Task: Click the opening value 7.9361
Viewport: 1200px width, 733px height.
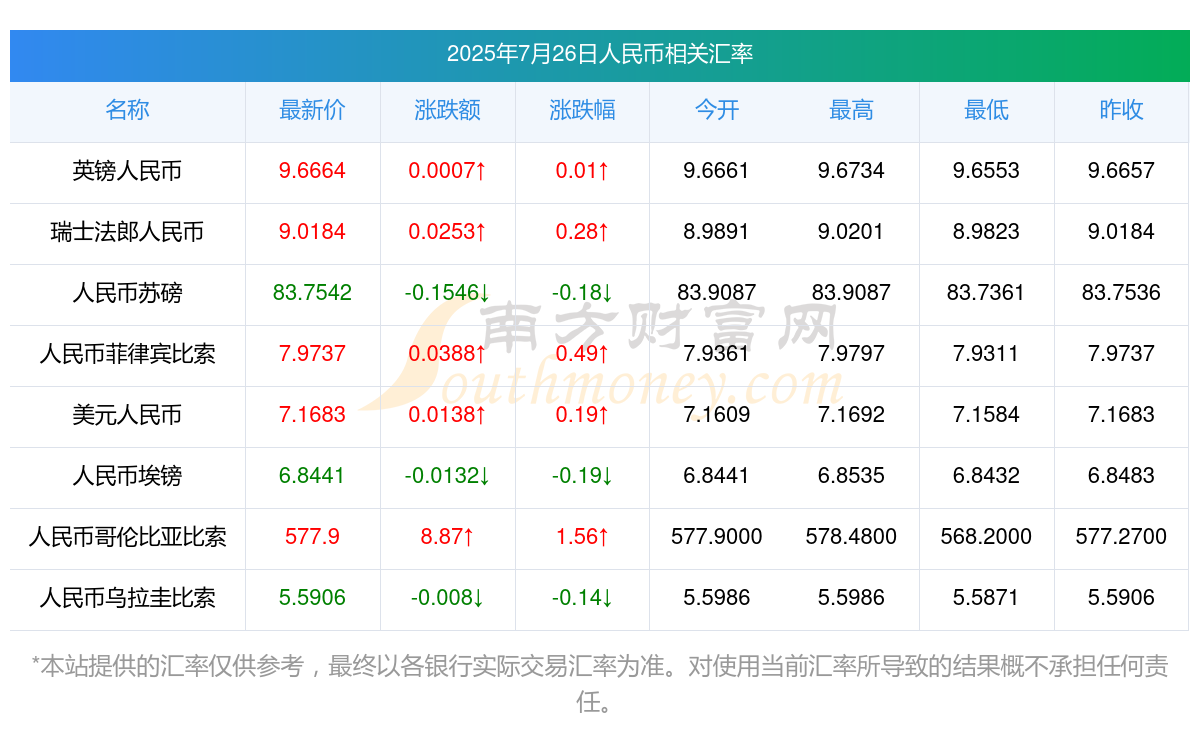Action: click(x=717, y=354)
